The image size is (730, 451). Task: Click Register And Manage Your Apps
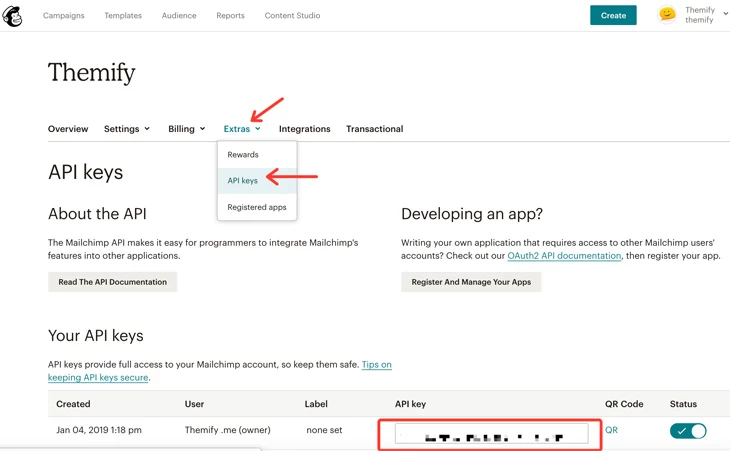coord(471,282)
